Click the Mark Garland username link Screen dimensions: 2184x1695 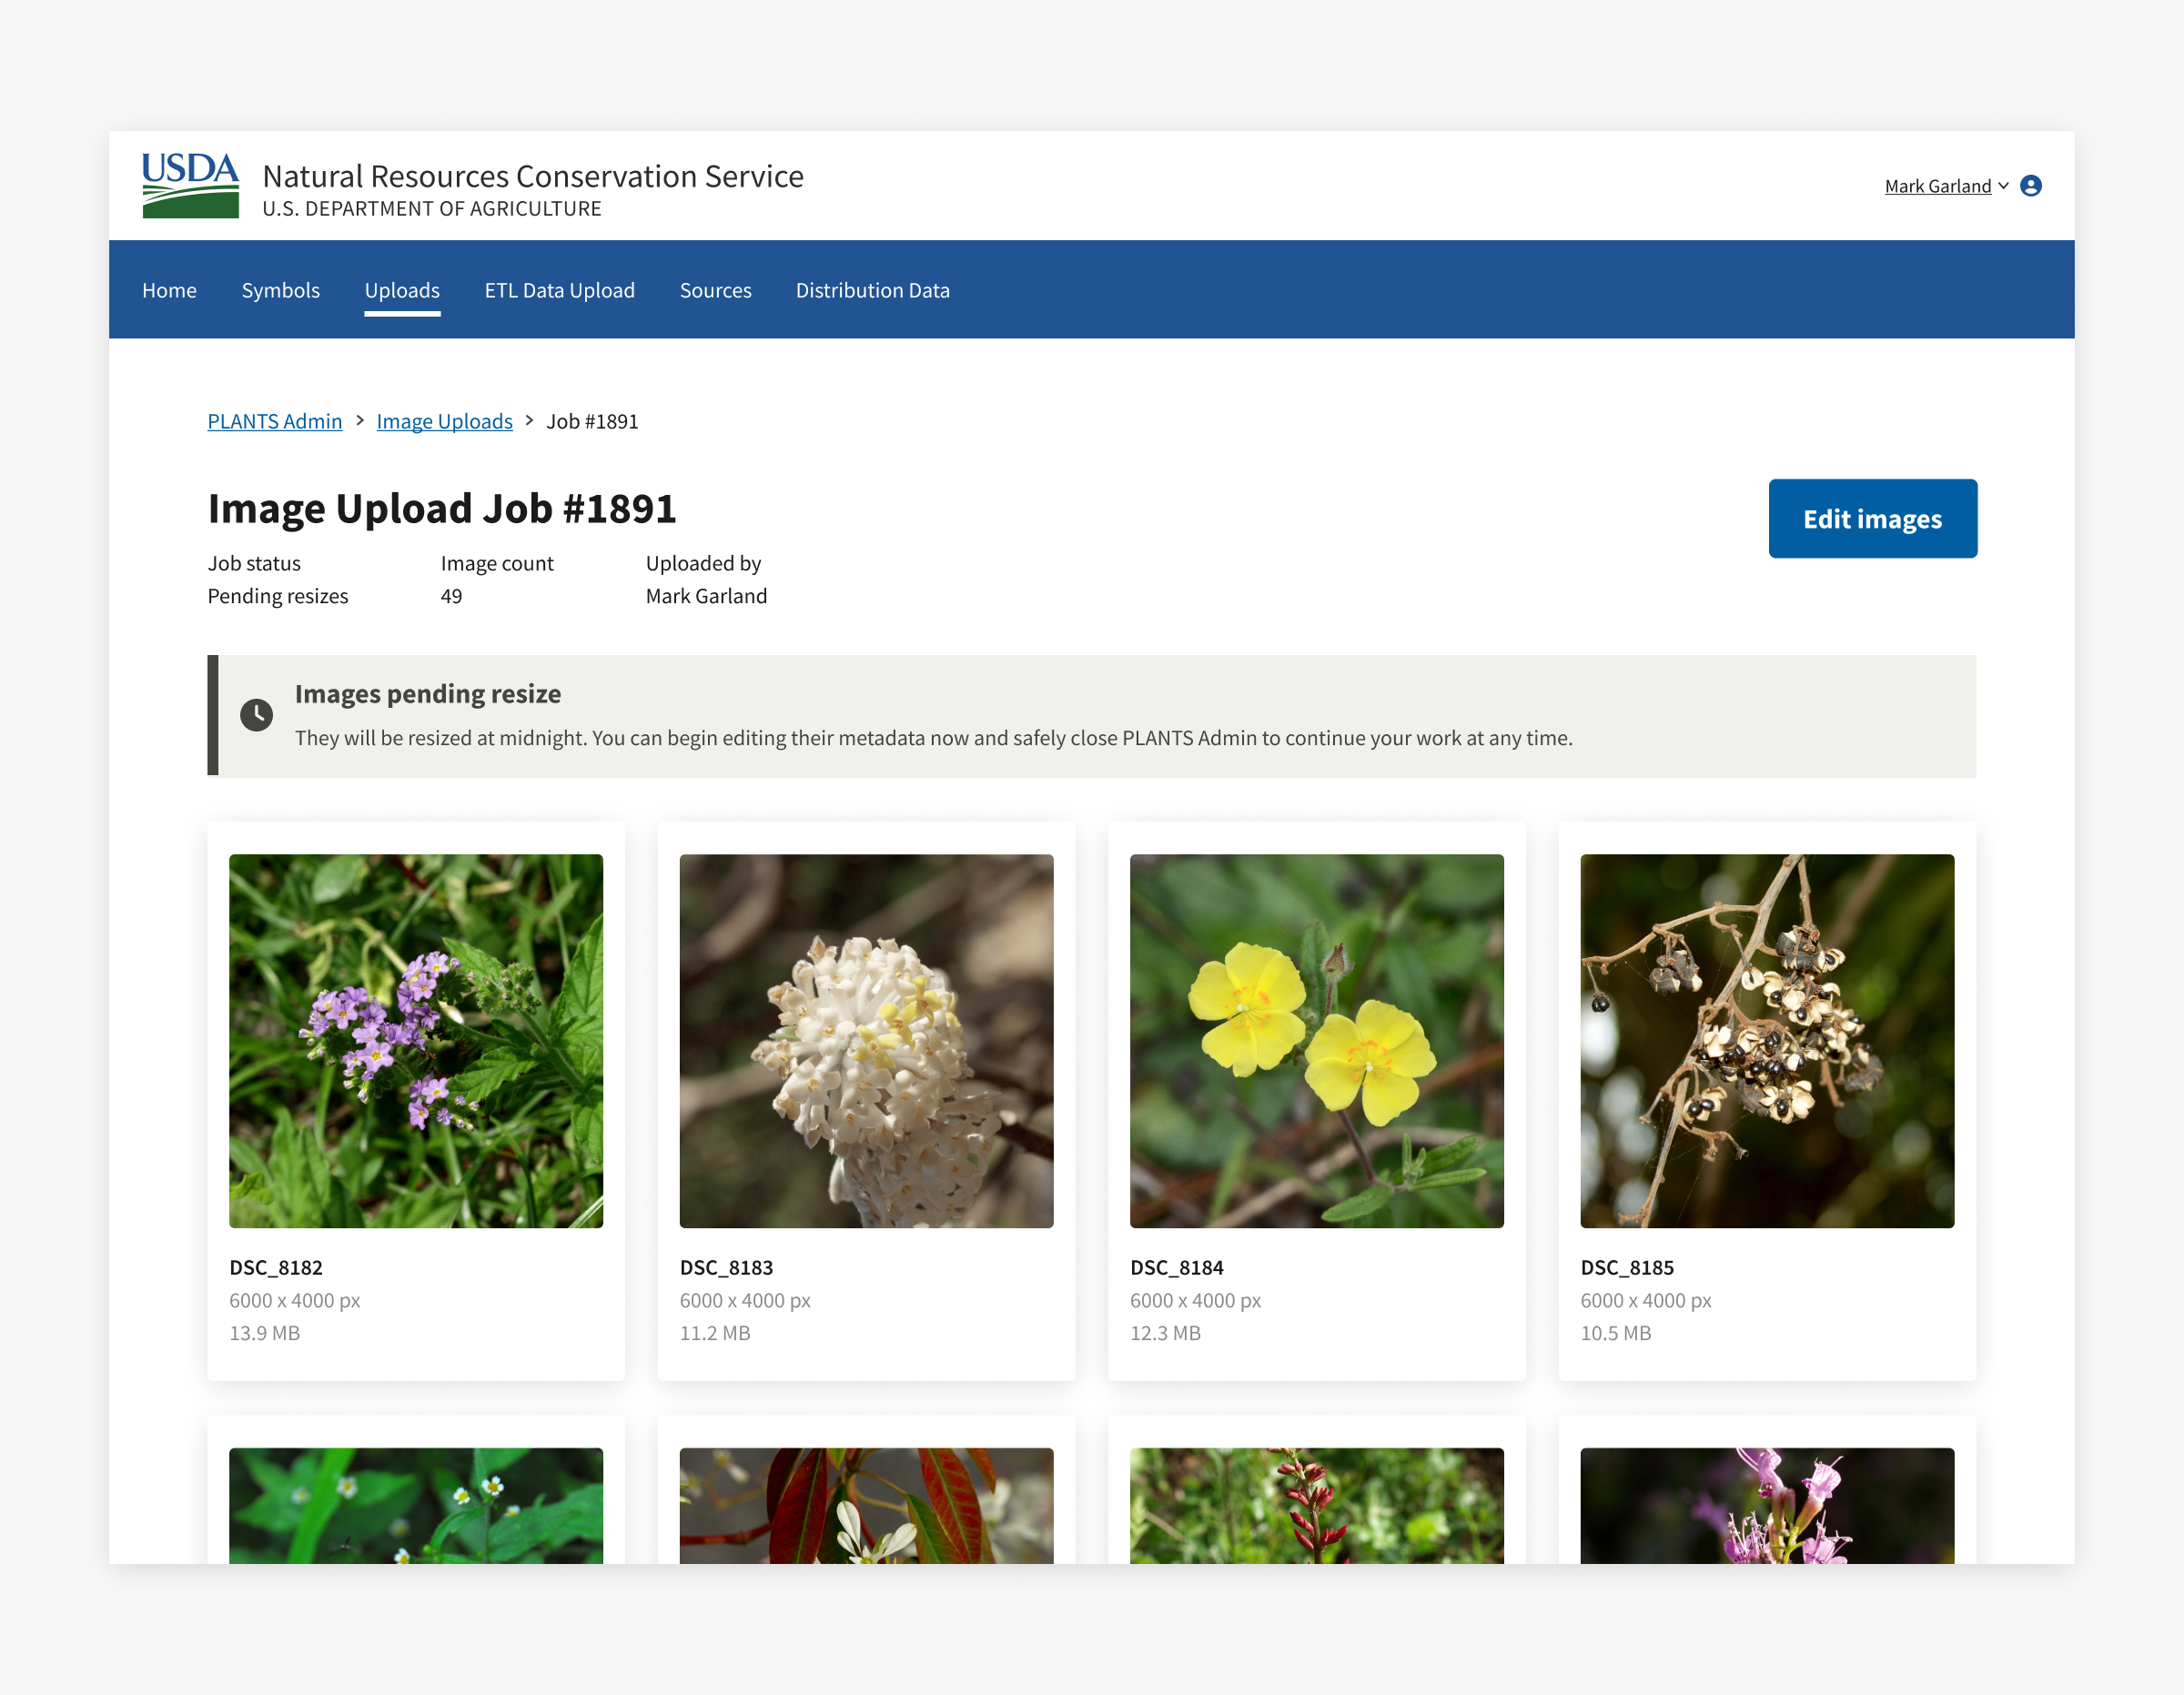(x=1937, y=186)
